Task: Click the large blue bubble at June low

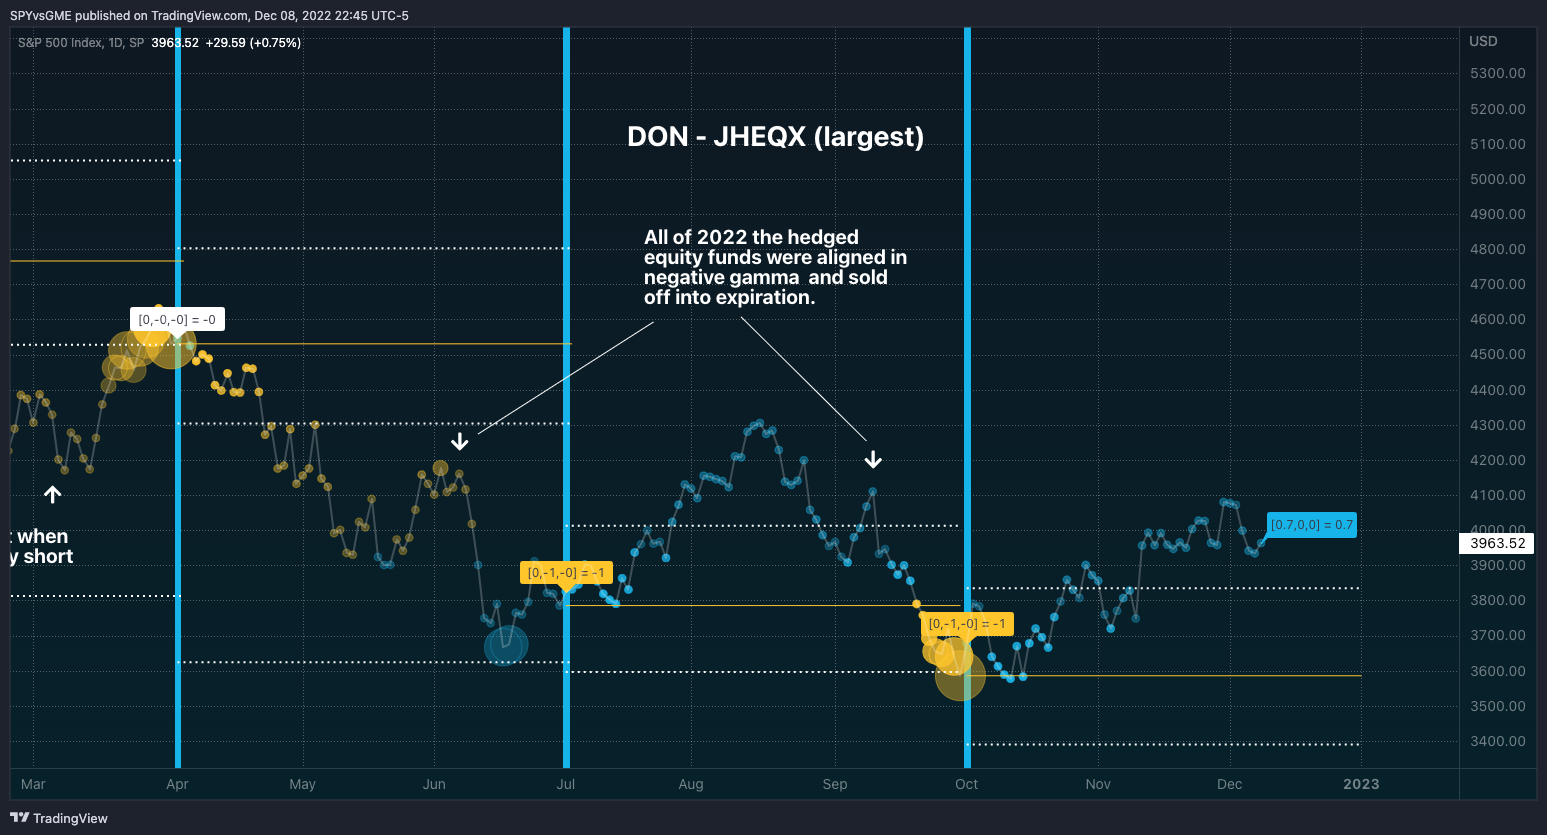Action: point(506,646)
